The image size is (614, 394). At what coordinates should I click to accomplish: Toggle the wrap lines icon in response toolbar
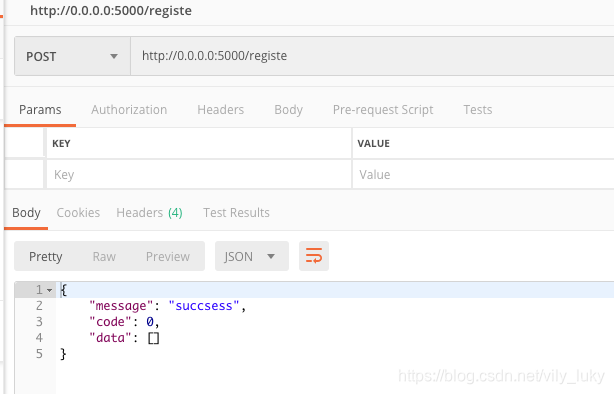[x=314, y=256]
